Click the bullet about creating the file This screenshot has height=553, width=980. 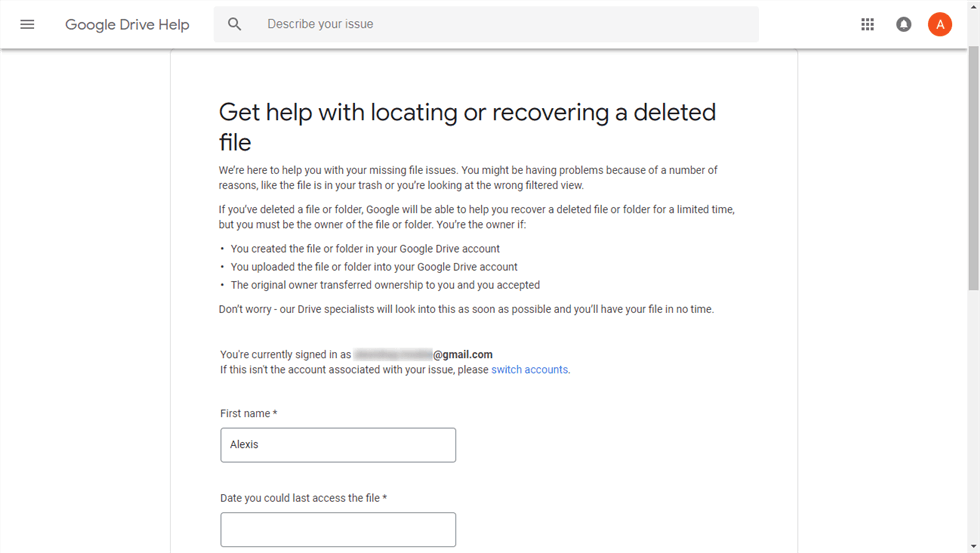click(365, 249)
